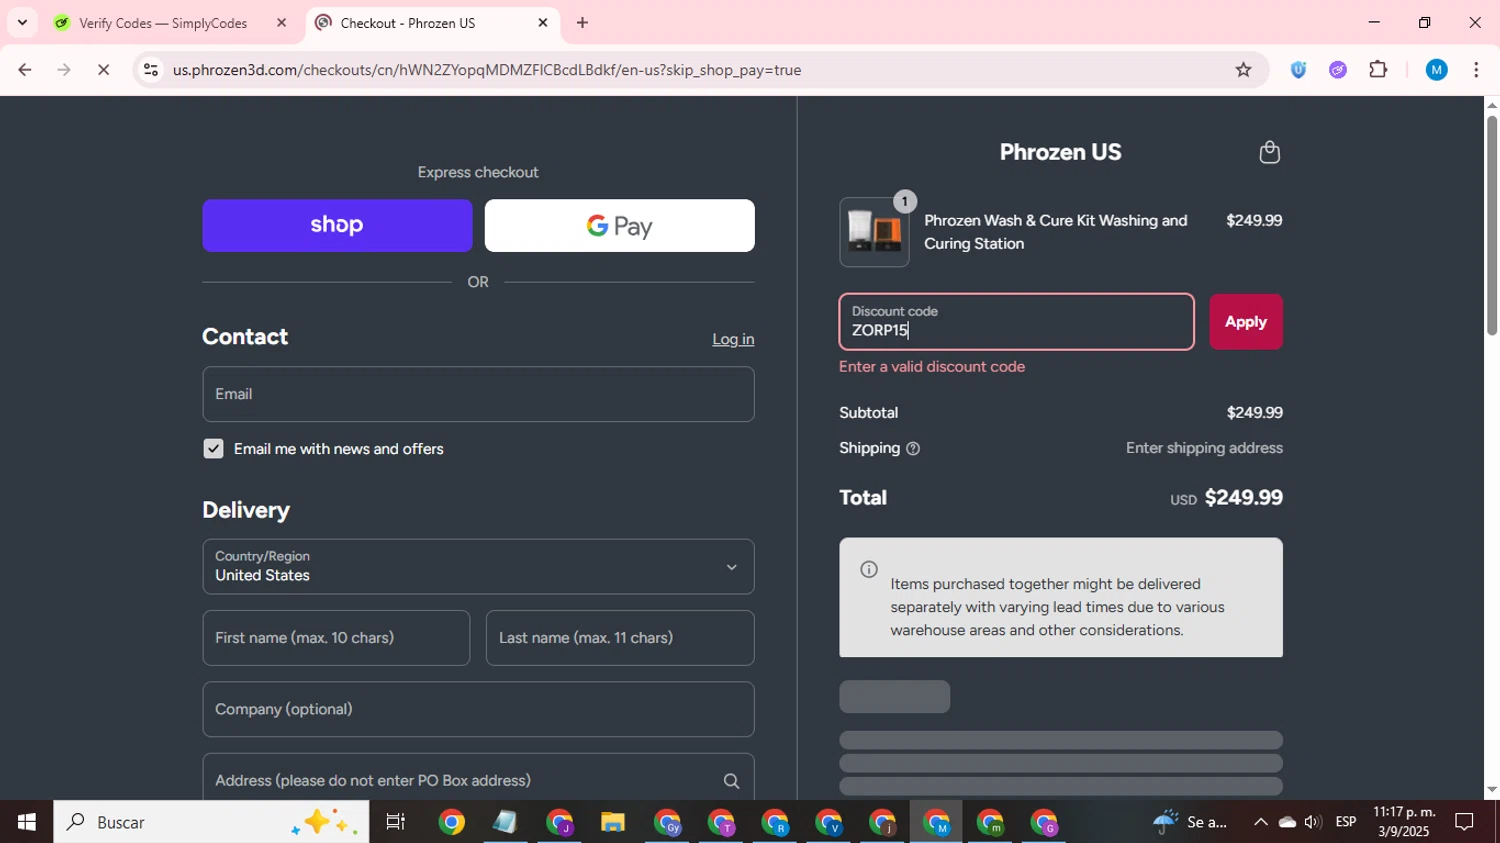Click the Wash & Cure Kit product thumbnail
The width and height of the screenshot is (1500, 843).
(874, 232)
